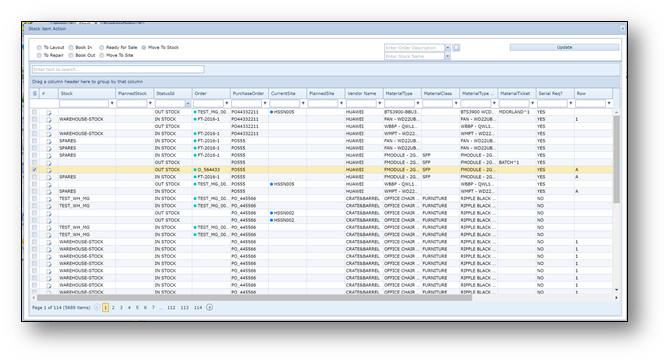Open the Serial Req? column filter dropdown
The height and width of the screenshot is (364, 670).
click(x=570, y=103)
